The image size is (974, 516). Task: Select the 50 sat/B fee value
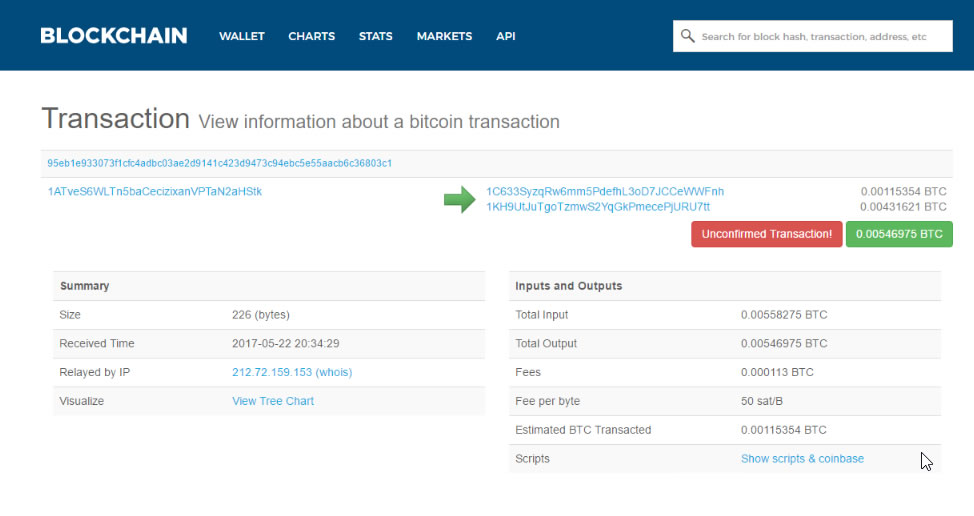762,401
